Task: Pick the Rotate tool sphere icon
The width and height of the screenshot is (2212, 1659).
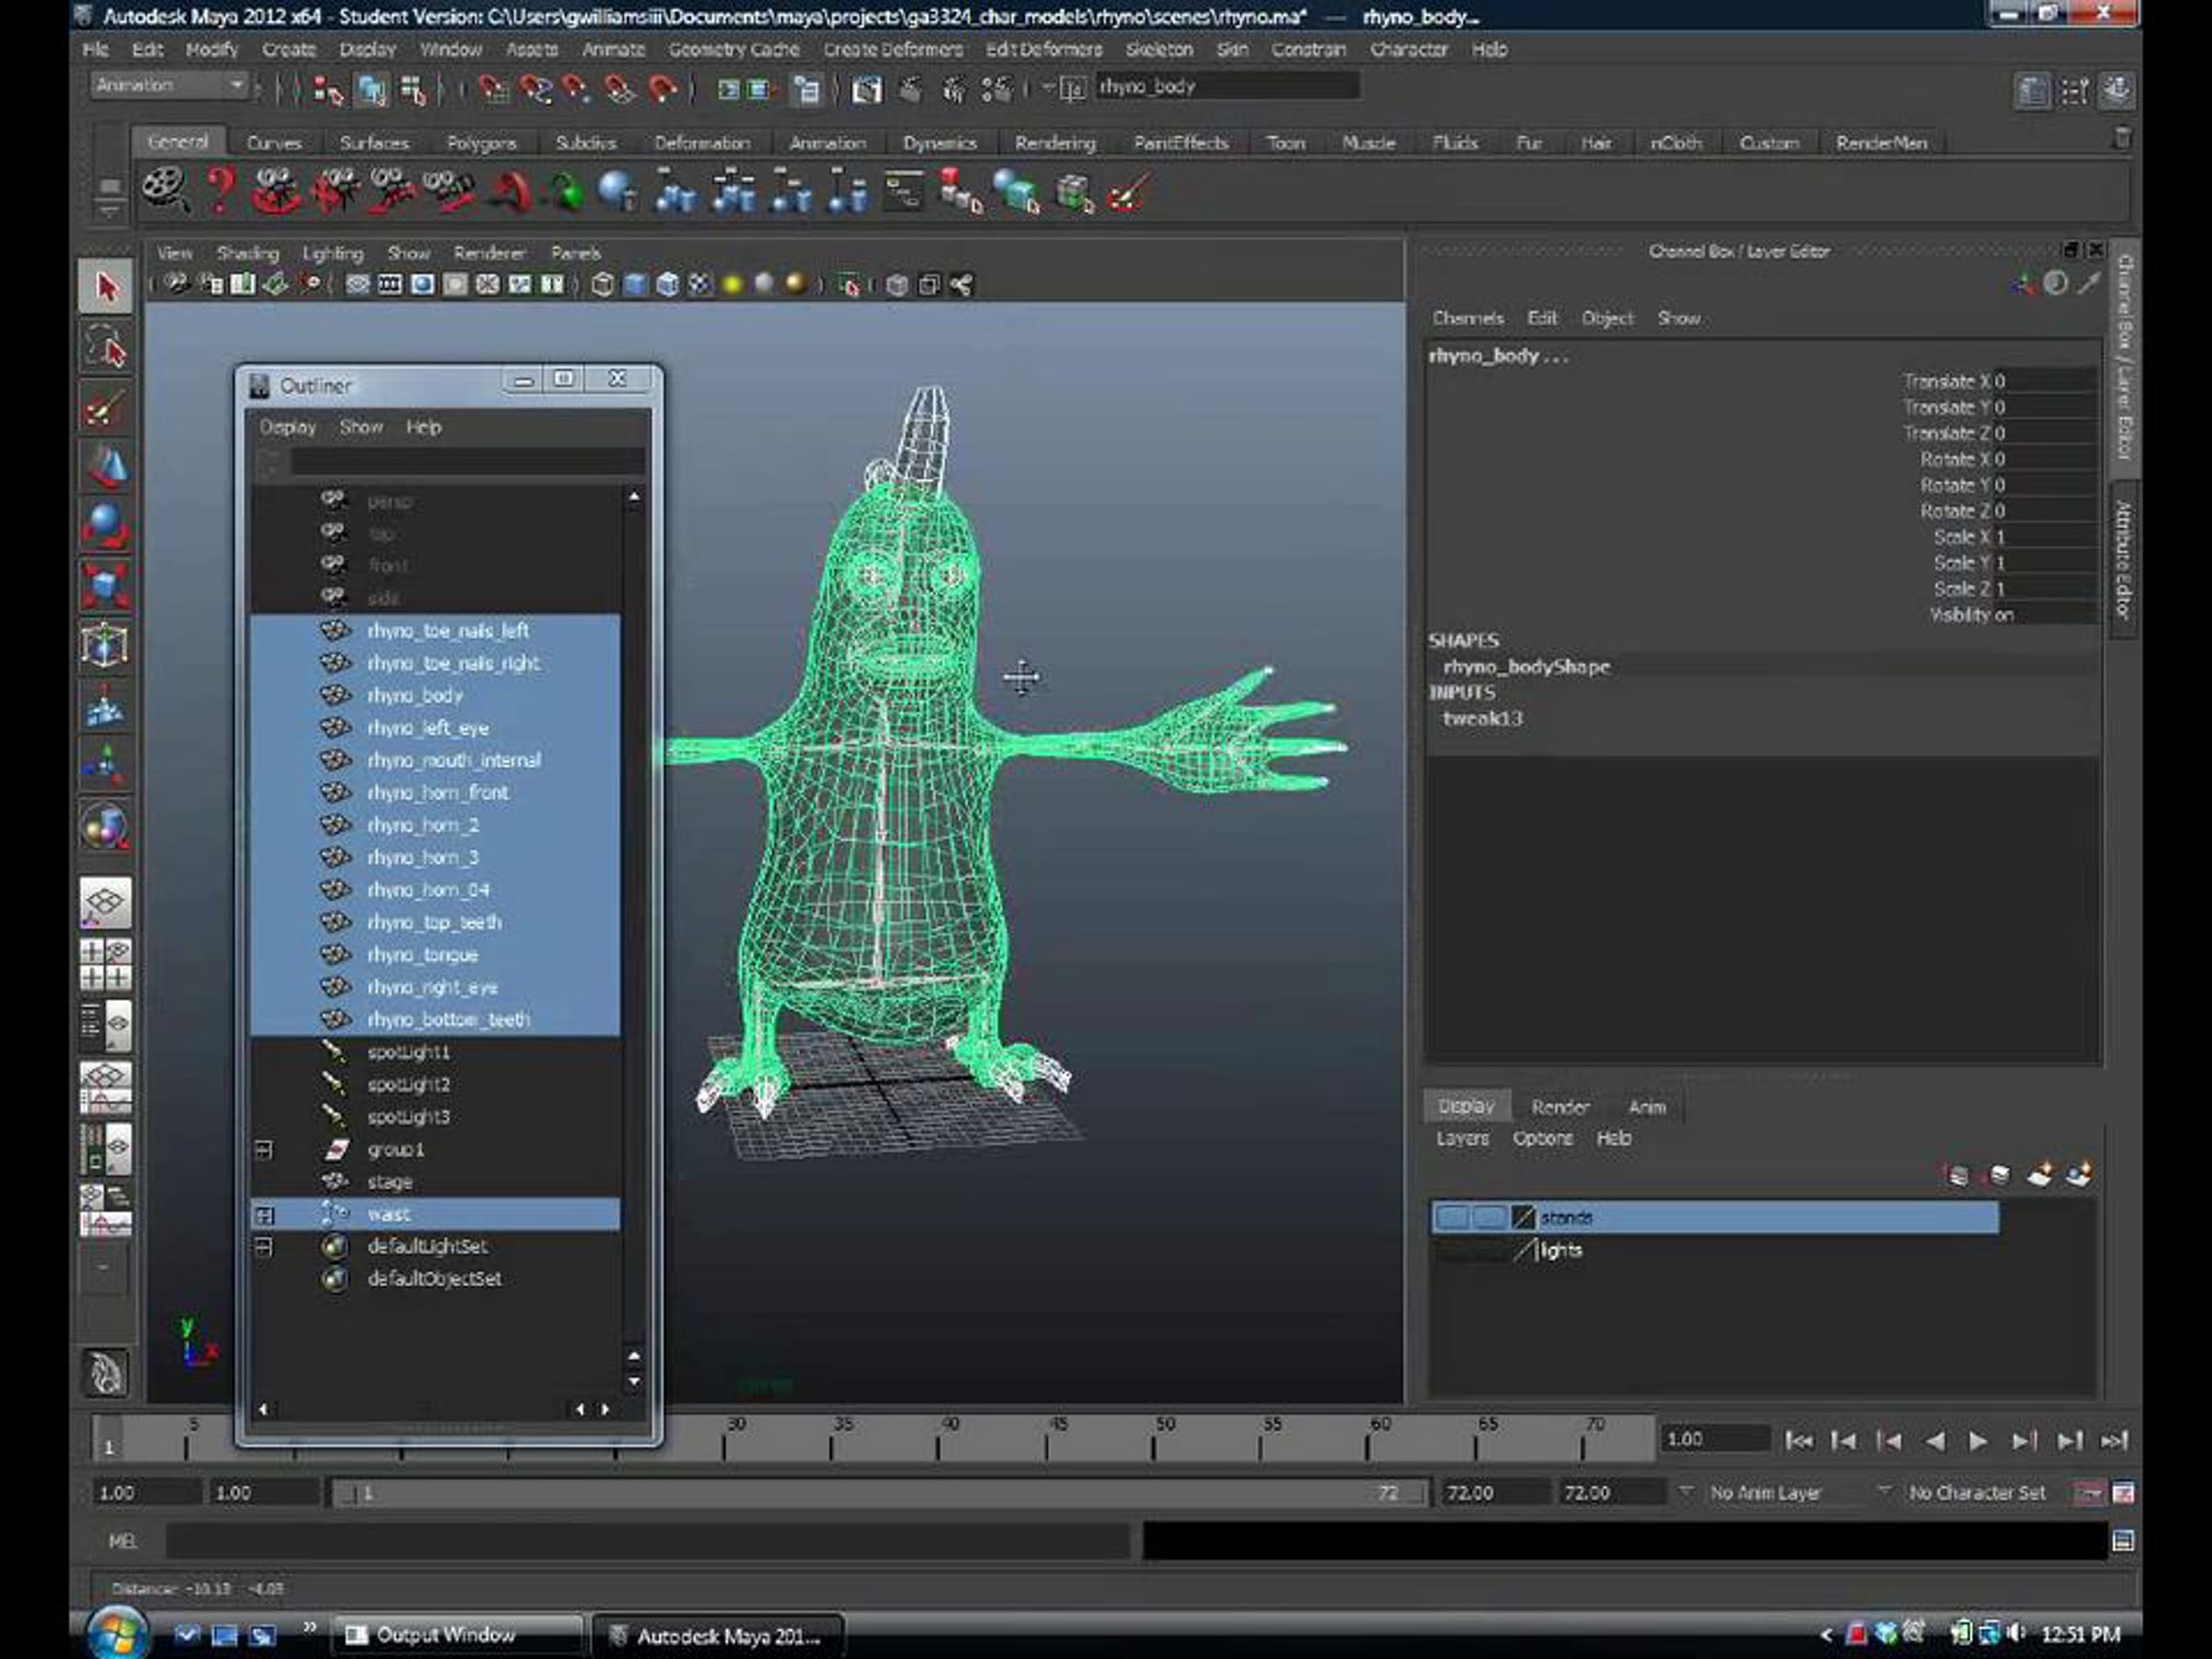Action: 105,526
